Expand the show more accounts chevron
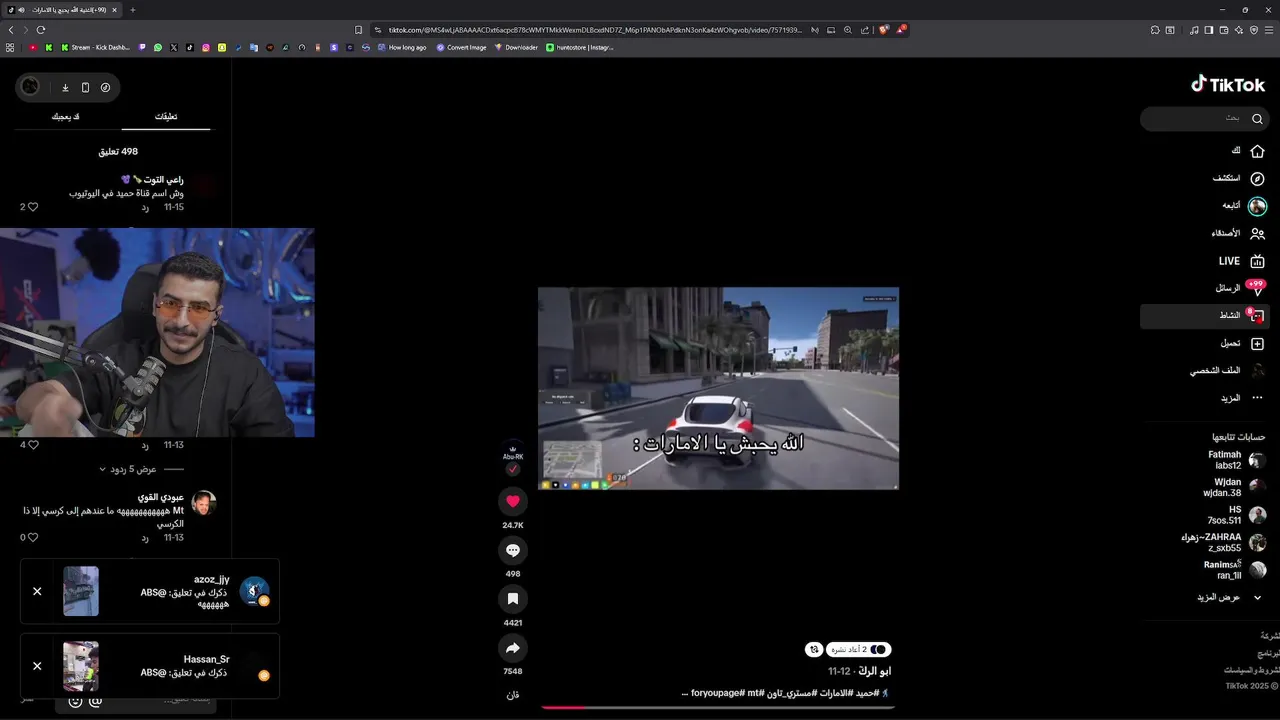This screenshot has height=720, width=1280. (1257, 597)
